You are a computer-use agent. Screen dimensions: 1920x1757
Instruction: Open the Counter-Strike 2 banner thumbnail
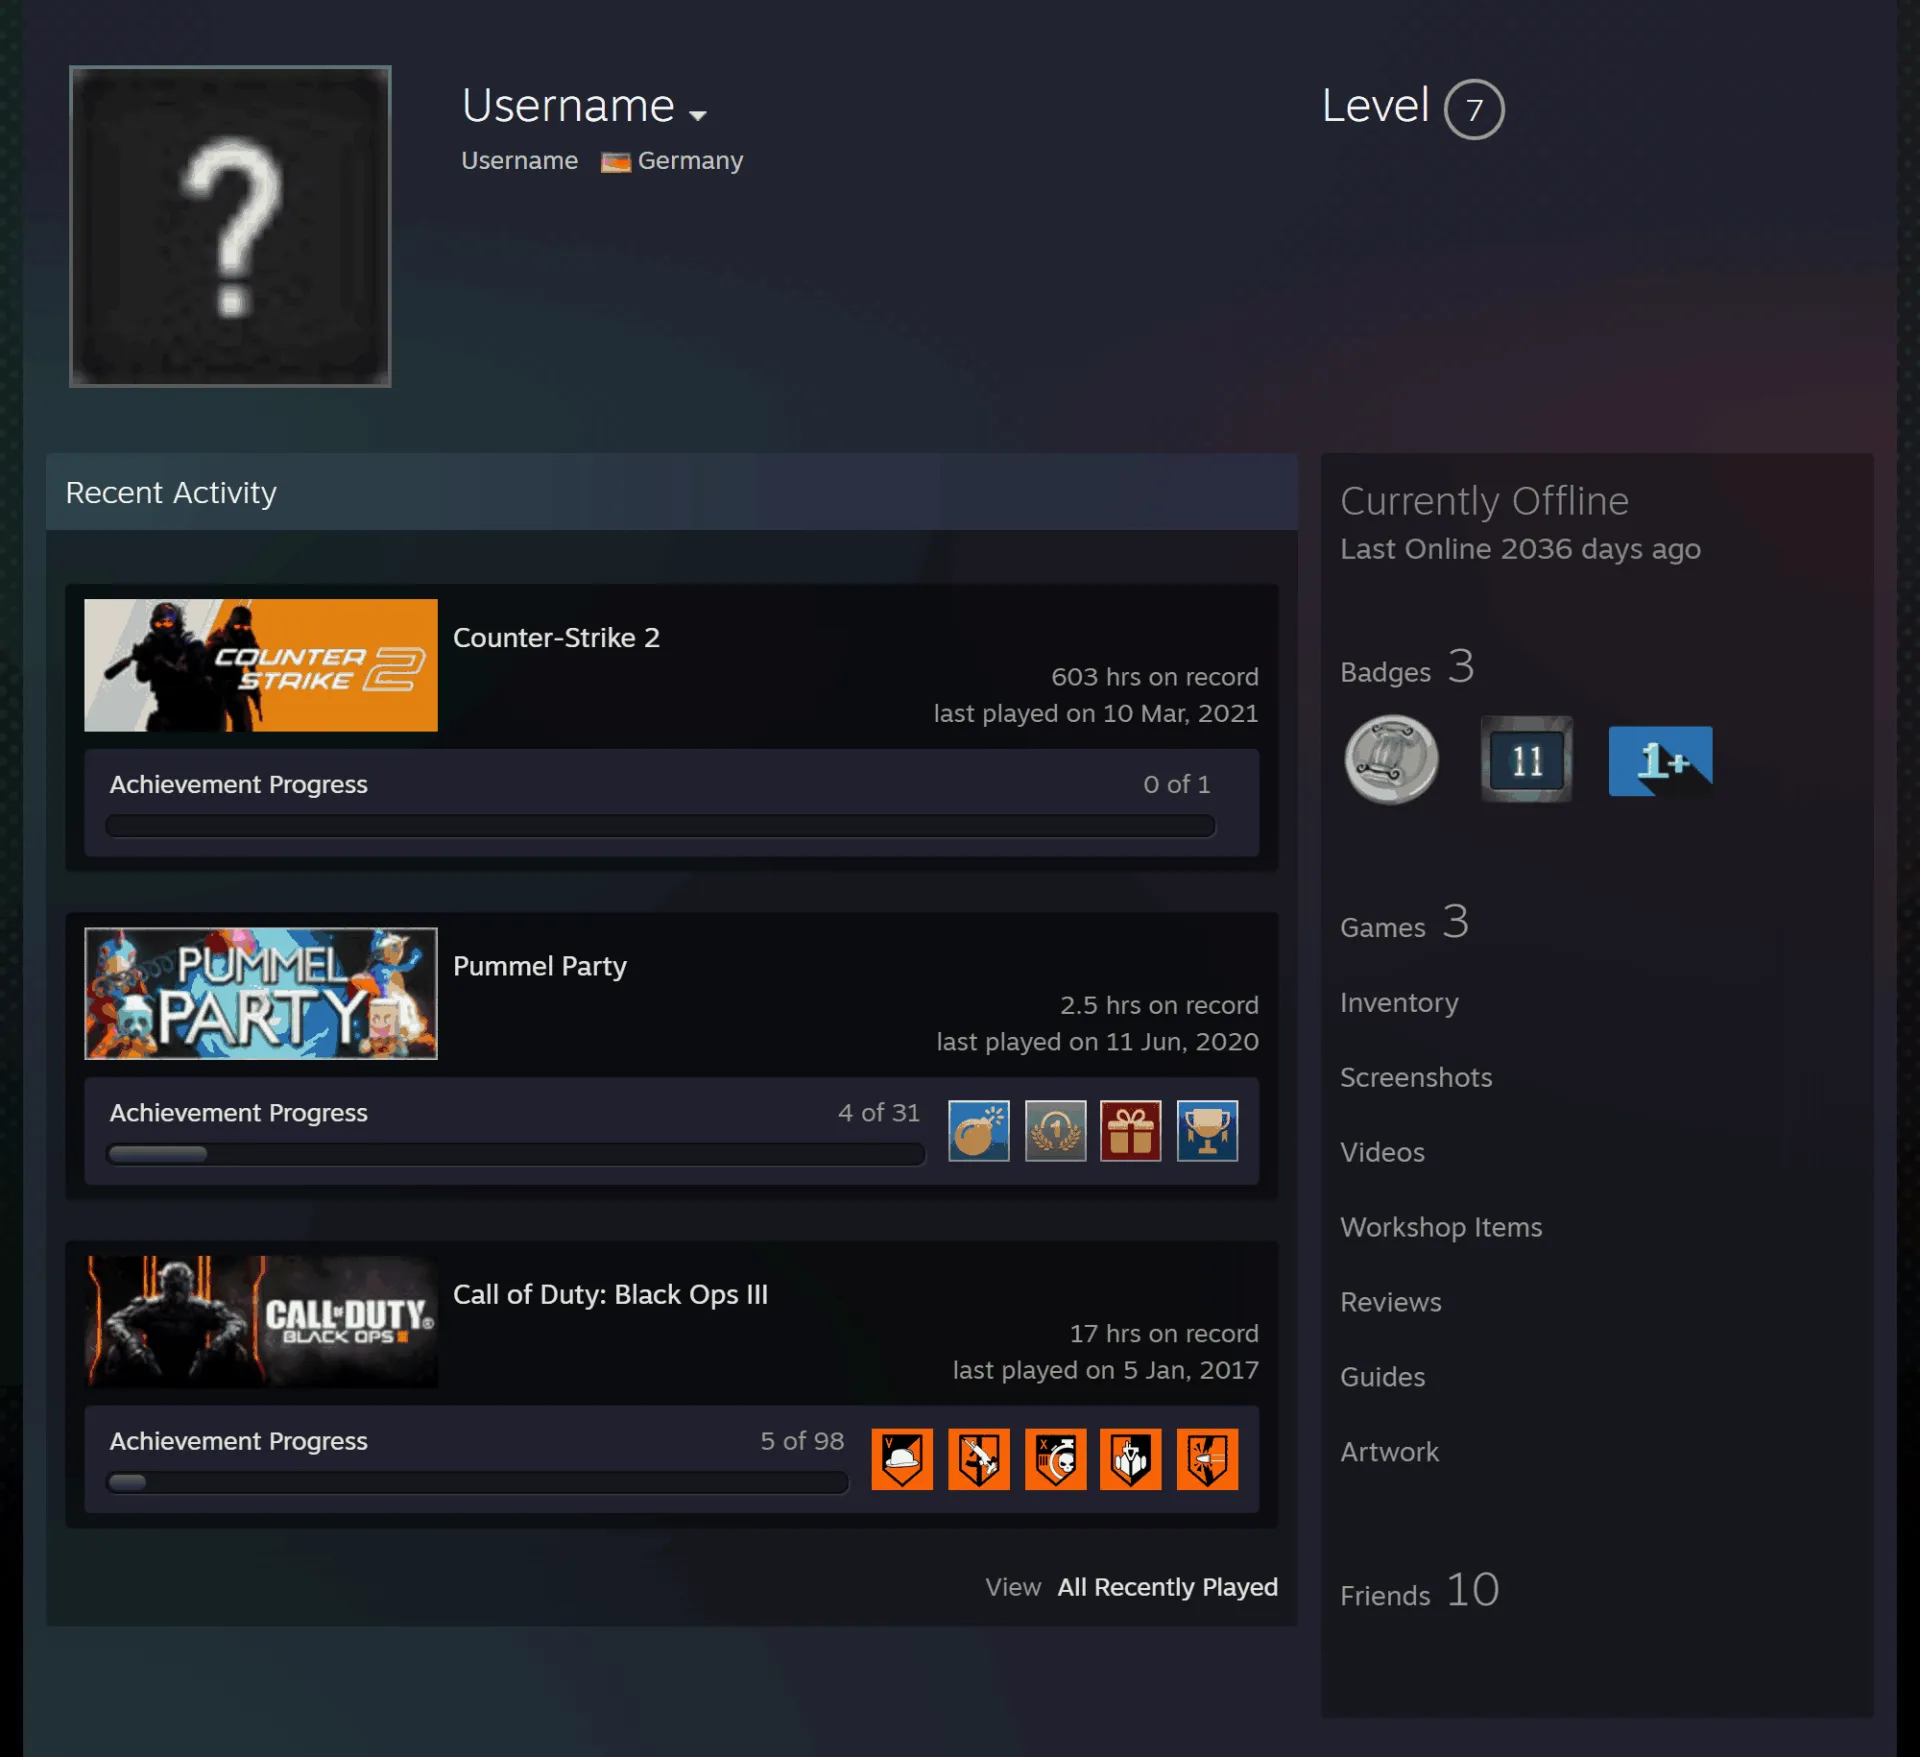[261, 665]
